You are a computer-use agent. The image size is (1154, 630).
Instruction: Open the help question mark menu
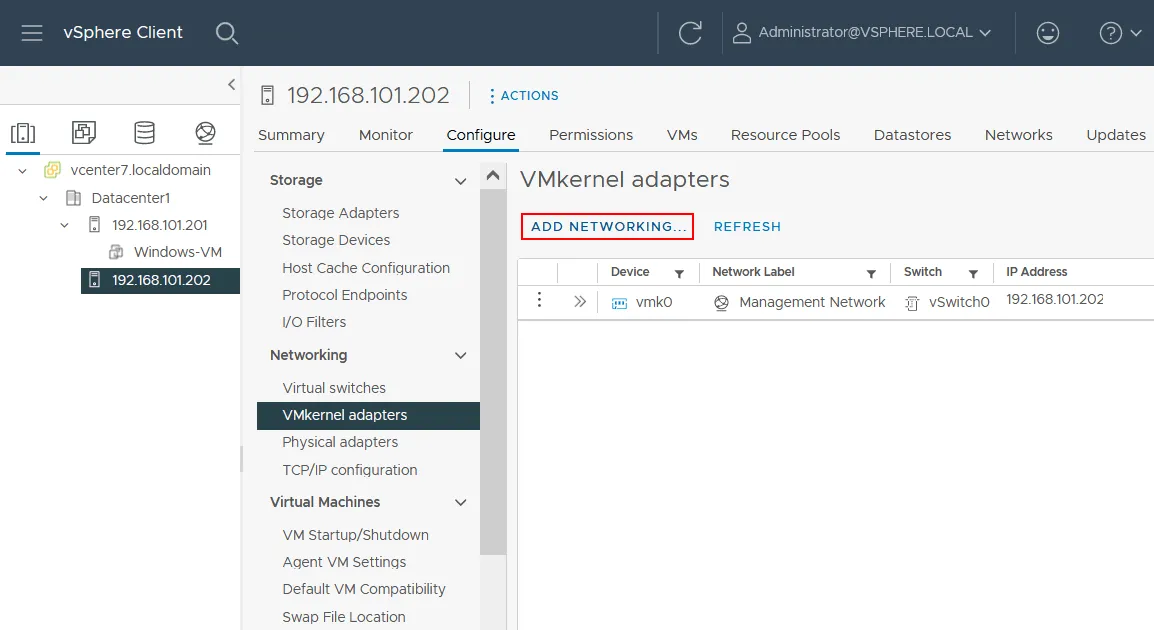coord(1111,32)
